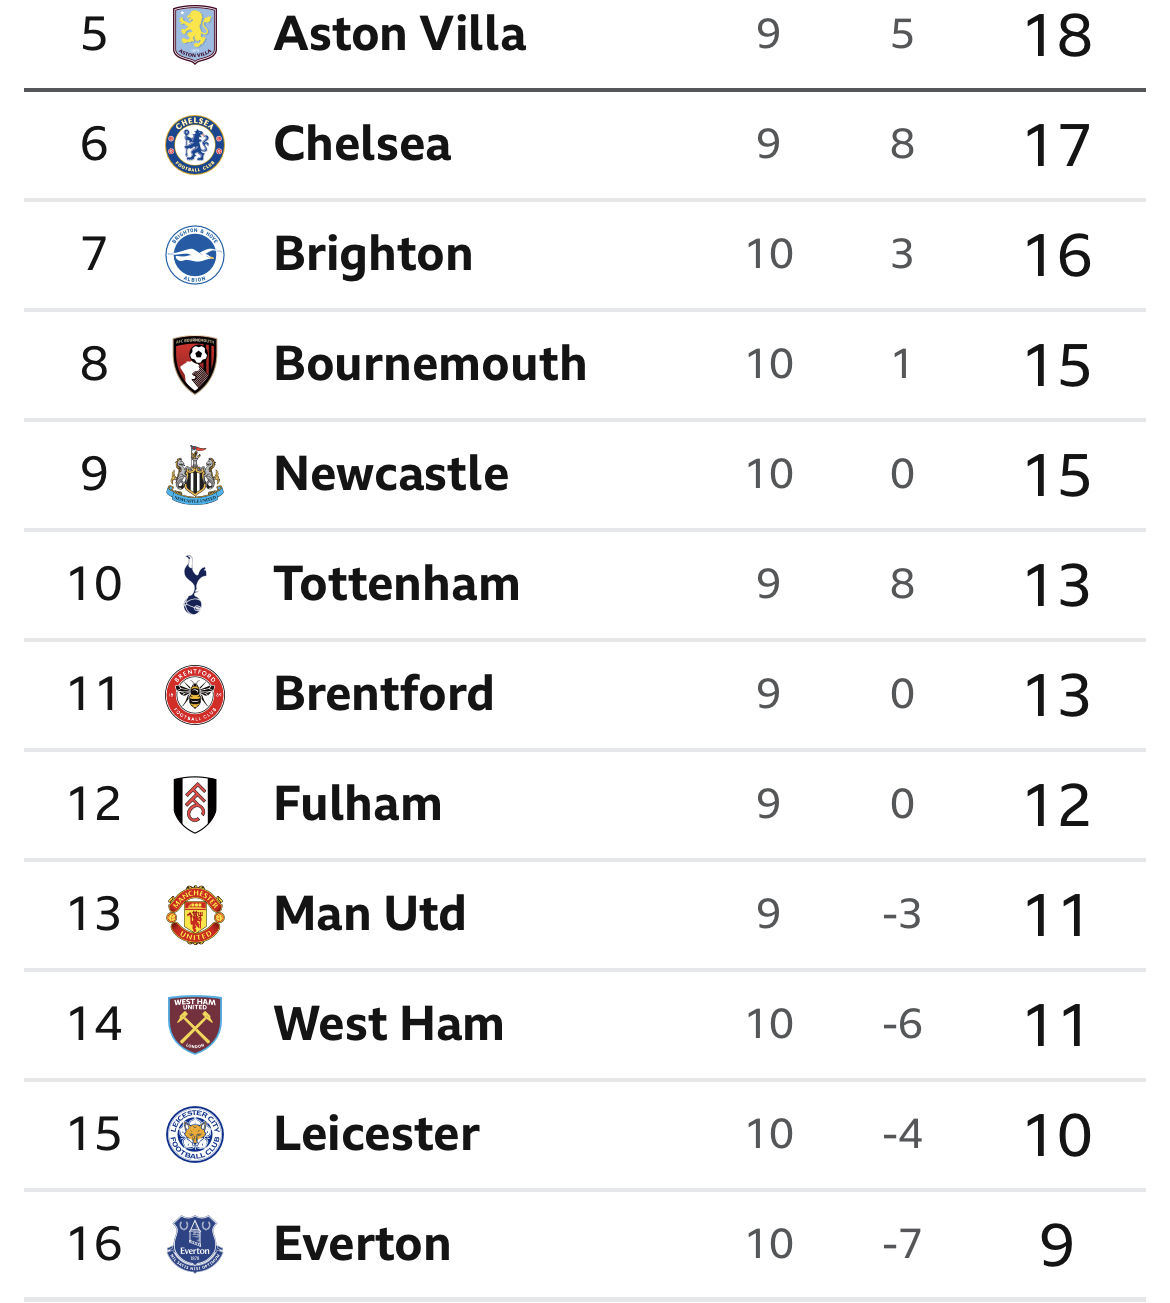Screen dimensions: 1170x1303
Task: Open the Man Utd team link
Action: pyautogui.click(x=370, y=914)
